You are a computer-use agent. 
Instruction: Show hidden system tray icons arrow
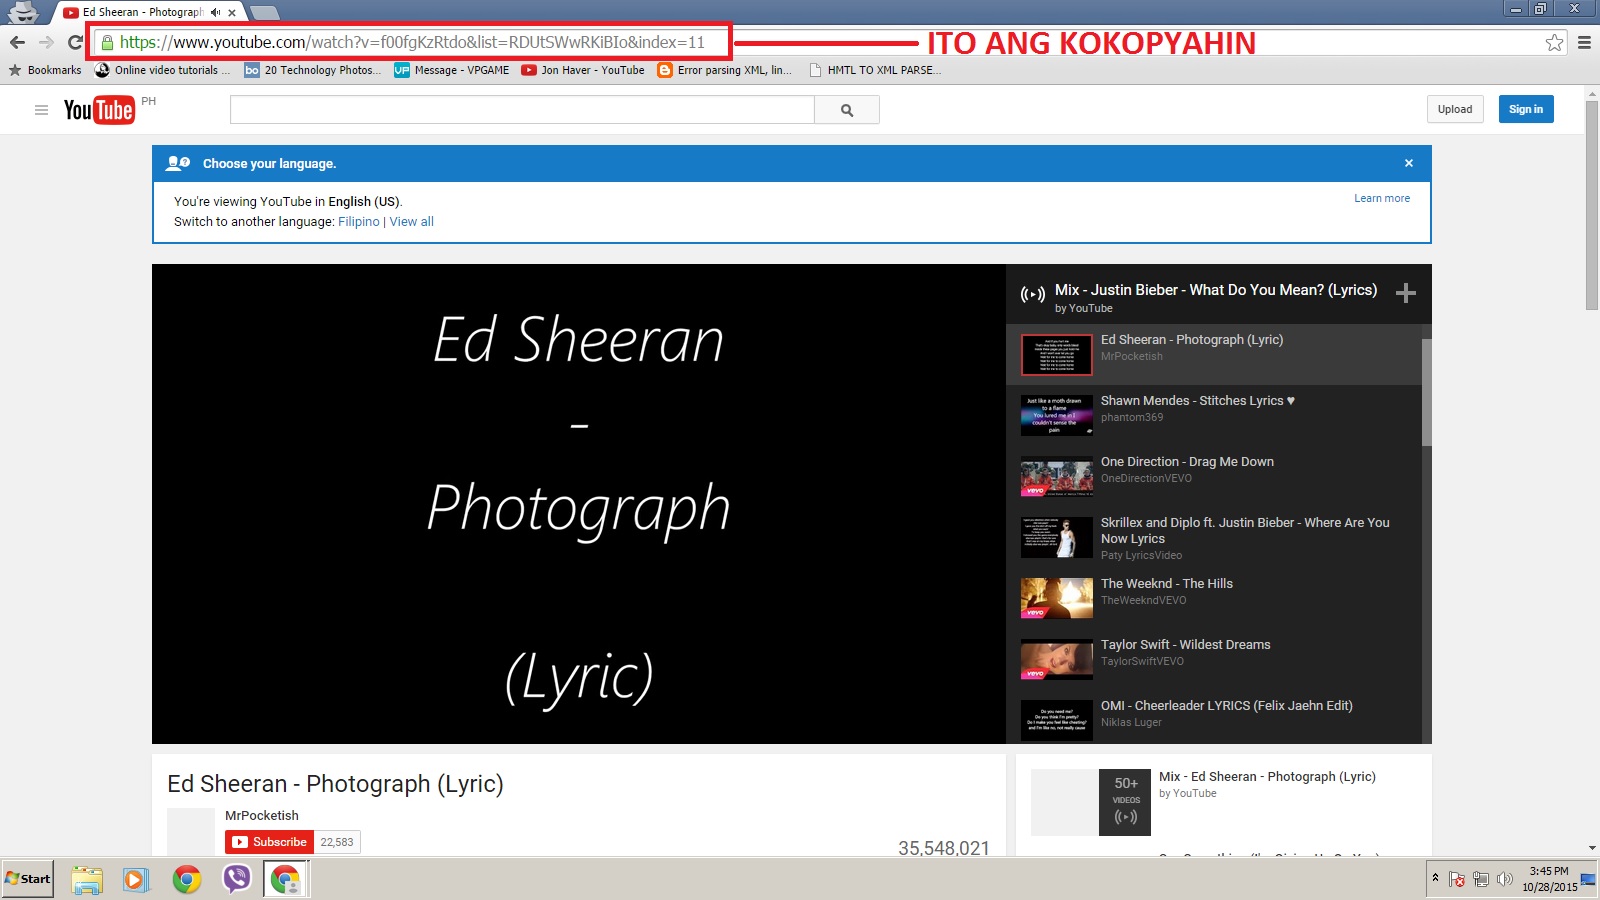coord(1435,878)
